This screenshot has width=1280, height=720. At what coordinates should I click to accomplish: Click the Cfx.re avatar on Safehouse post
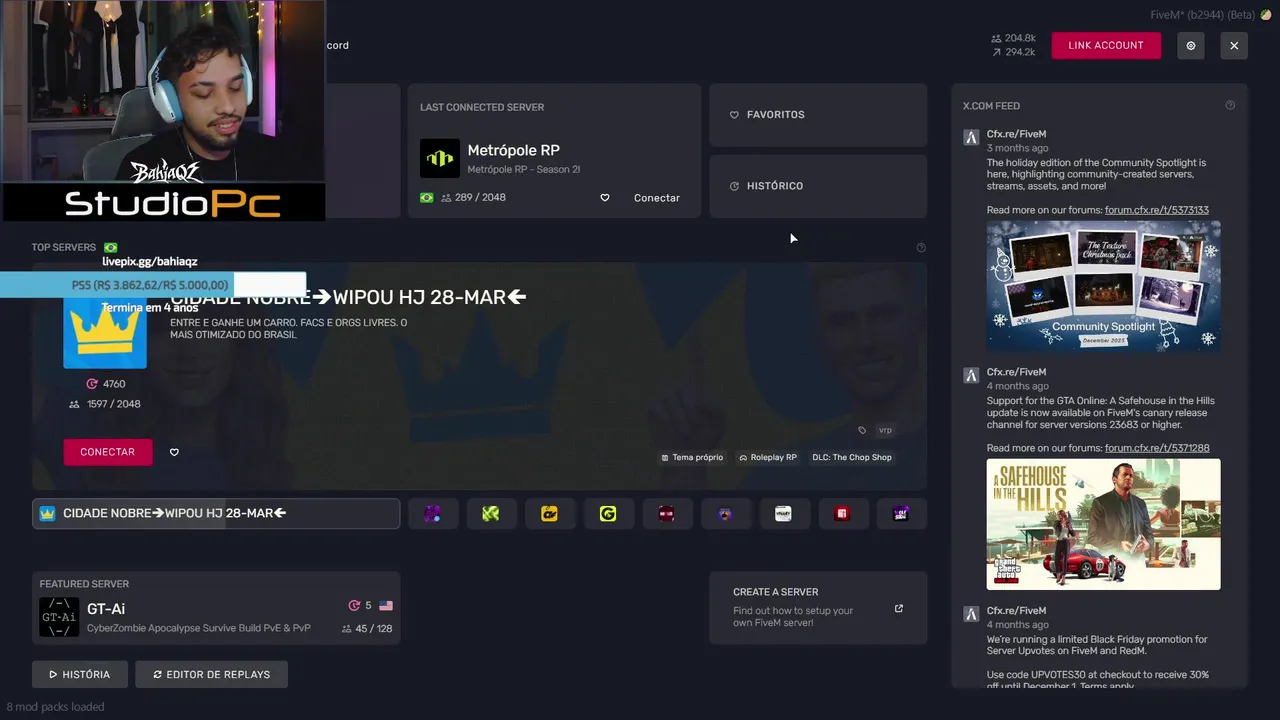971,376
